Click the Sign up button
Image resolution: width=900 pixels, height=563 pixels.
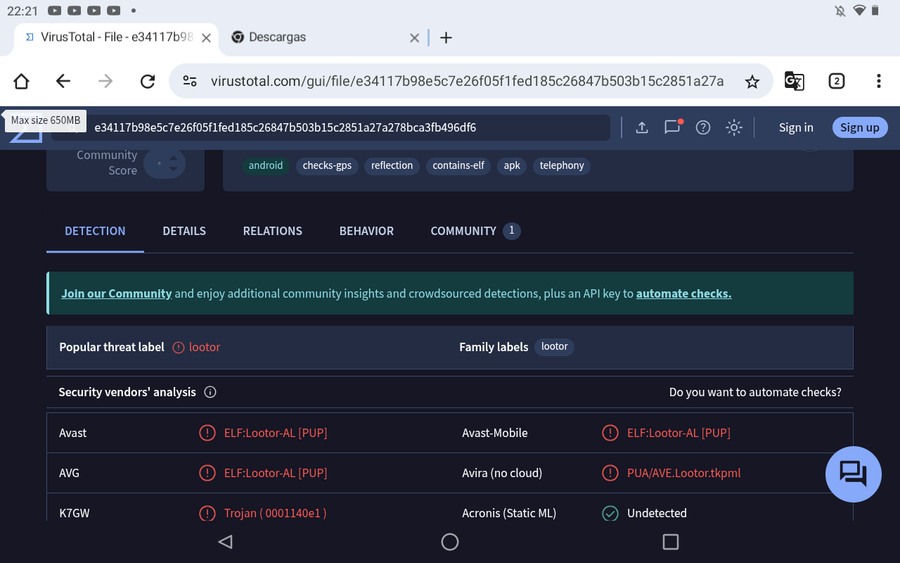pos(859,127)
